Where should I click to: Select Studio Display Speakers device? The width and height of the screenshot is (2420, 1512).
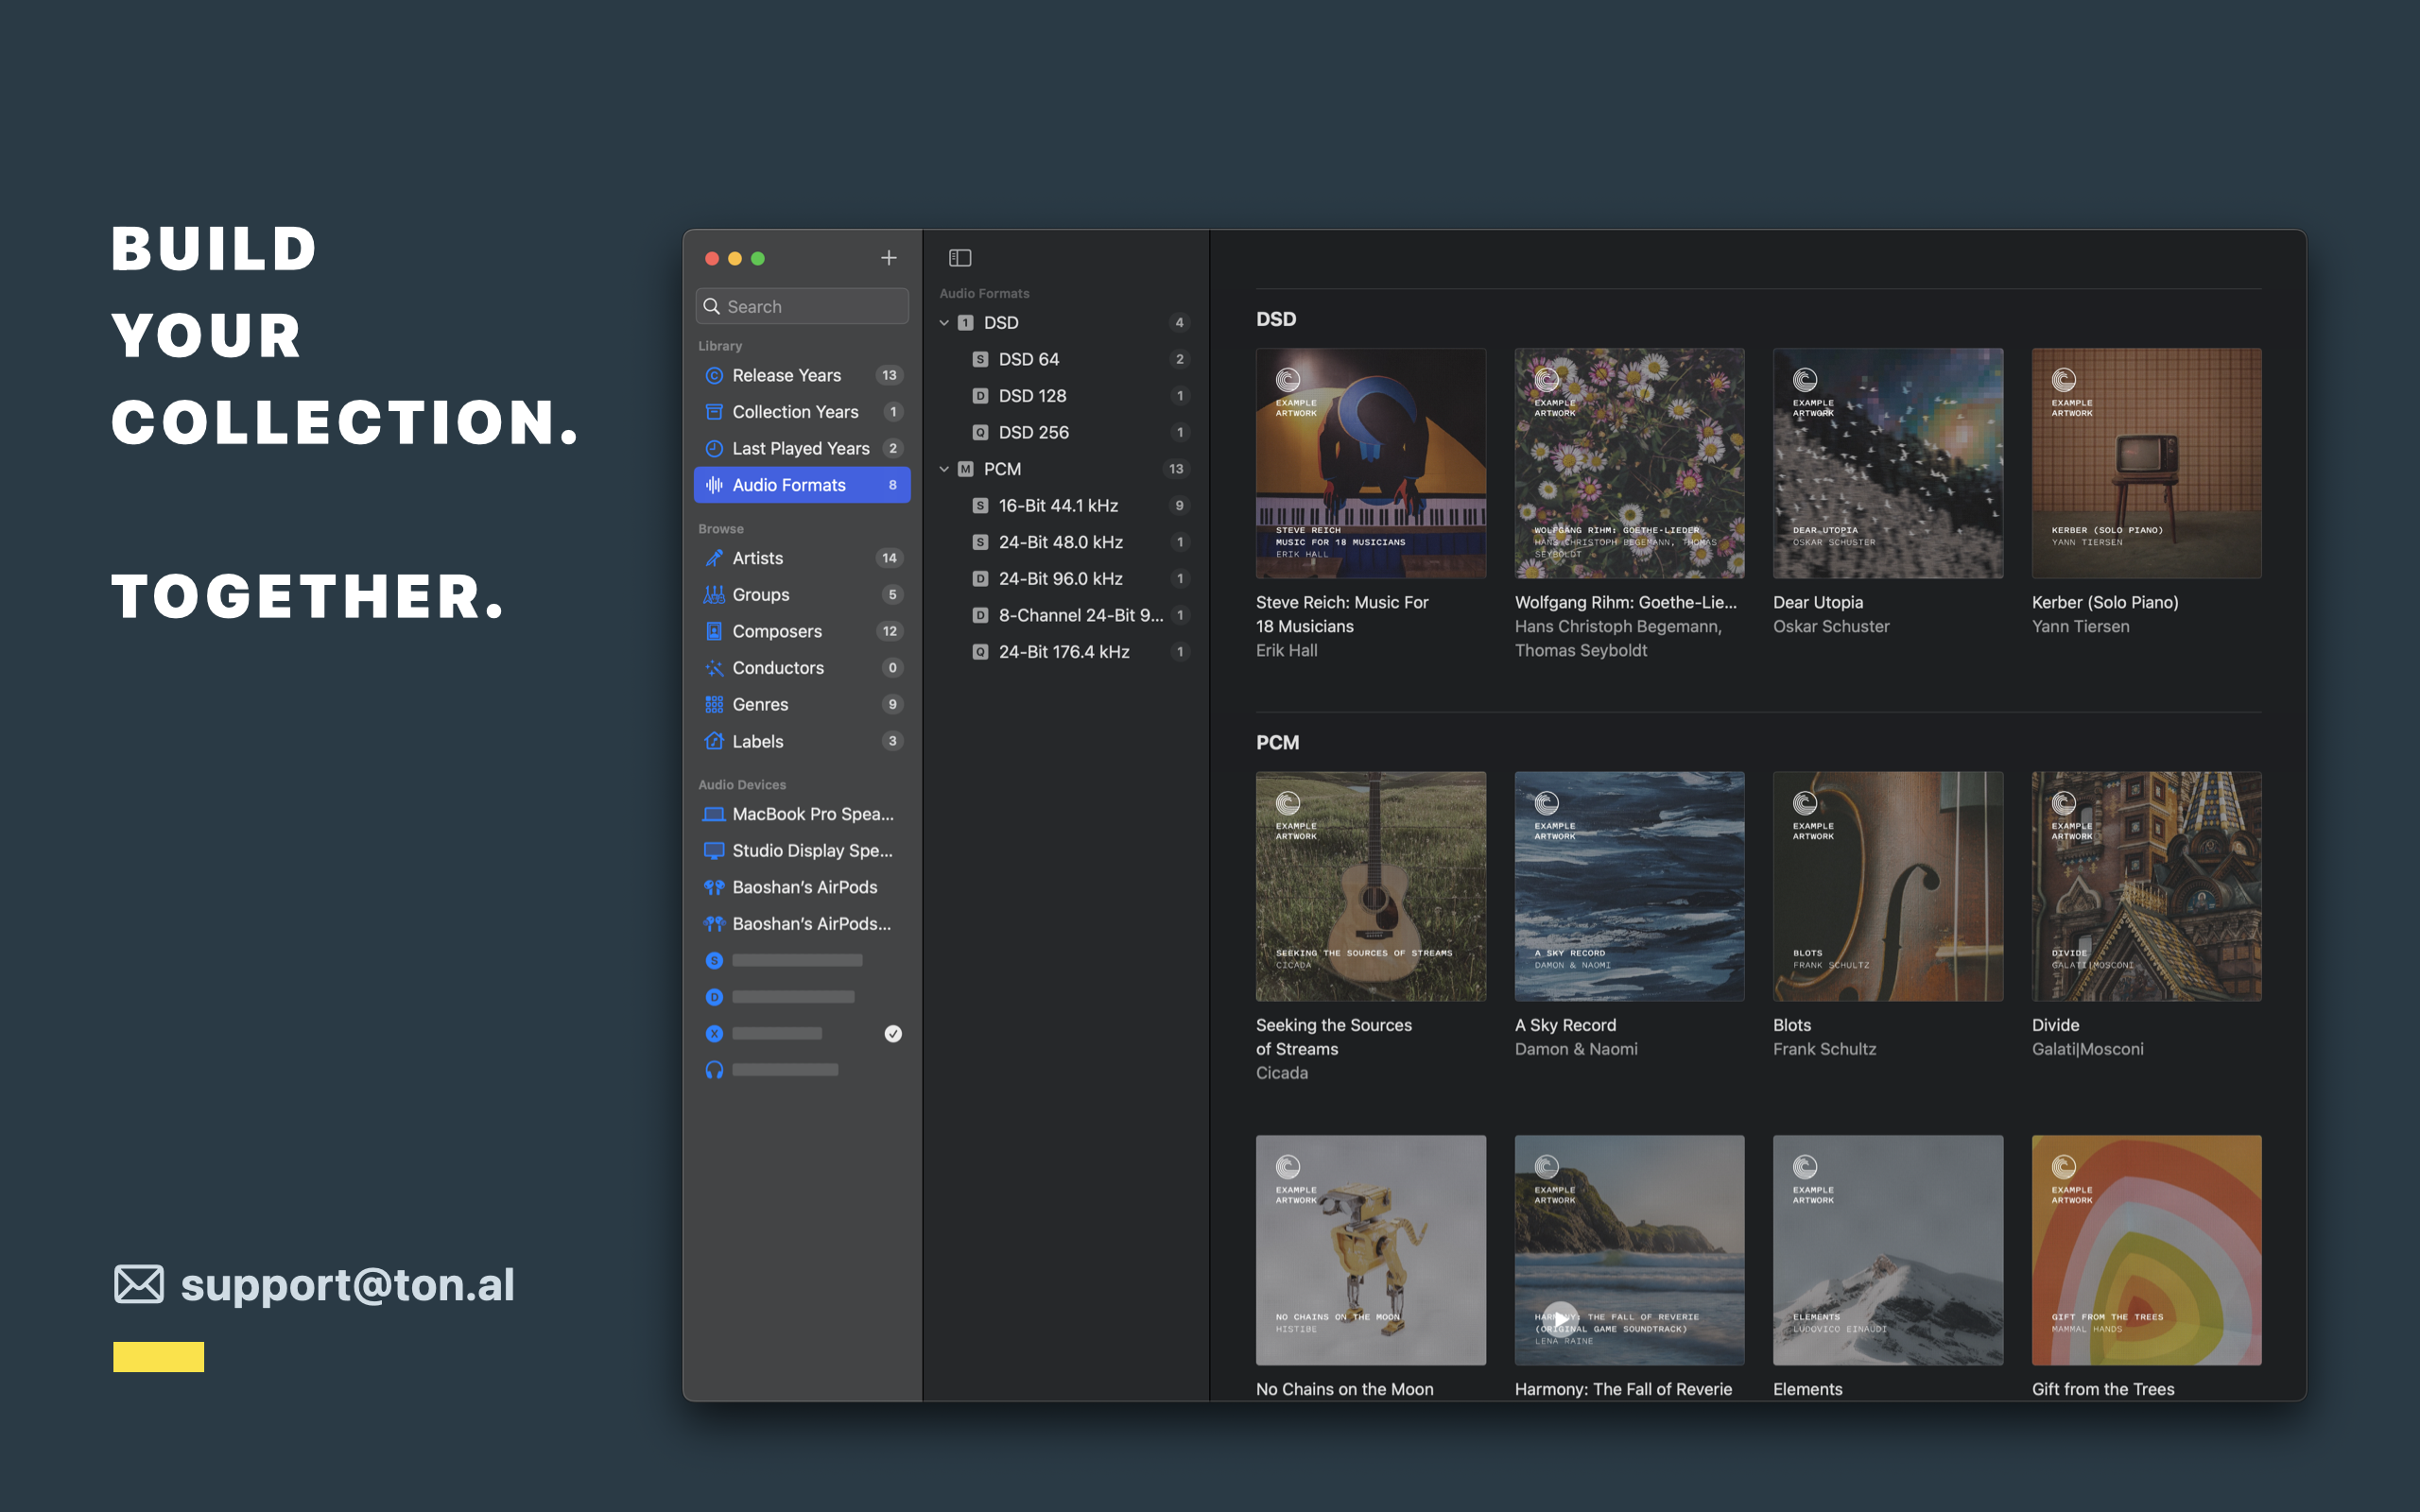(802, 851)
